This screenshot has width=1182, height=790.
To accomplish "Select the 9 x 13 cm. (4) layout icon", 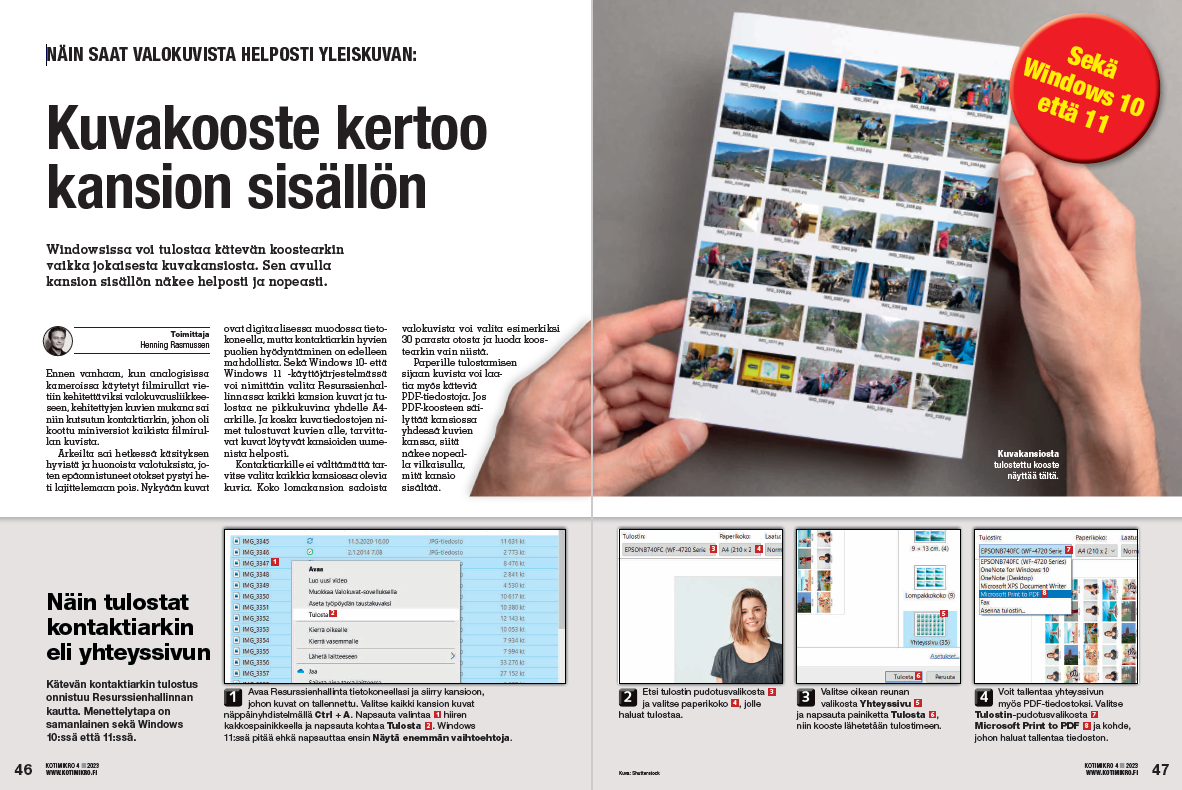I will point(929,537).
